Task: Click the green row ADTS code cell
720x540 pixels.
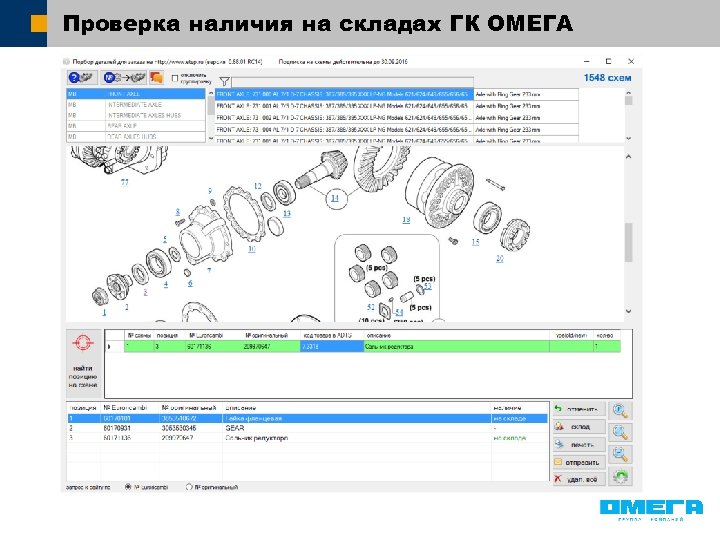Action: tap(332, 347)
